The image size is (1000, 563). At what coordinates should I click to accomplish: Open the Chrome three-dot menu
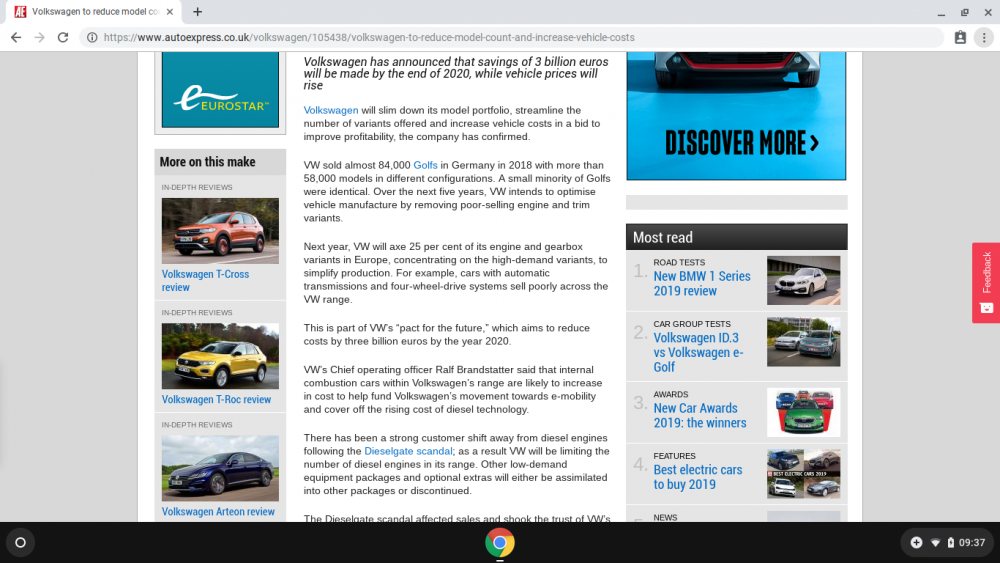(984, 38)
